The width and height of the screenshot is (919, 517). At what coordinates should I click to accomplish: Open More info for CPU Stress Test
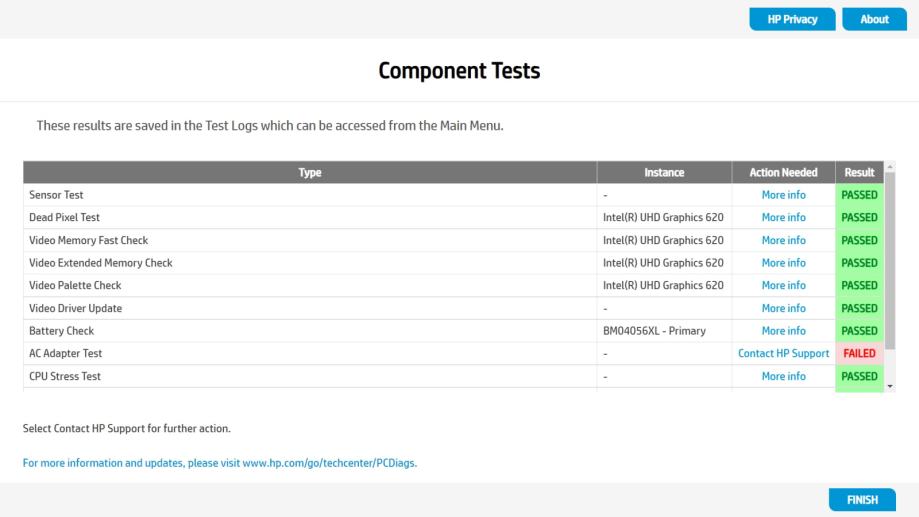point(783,376)
